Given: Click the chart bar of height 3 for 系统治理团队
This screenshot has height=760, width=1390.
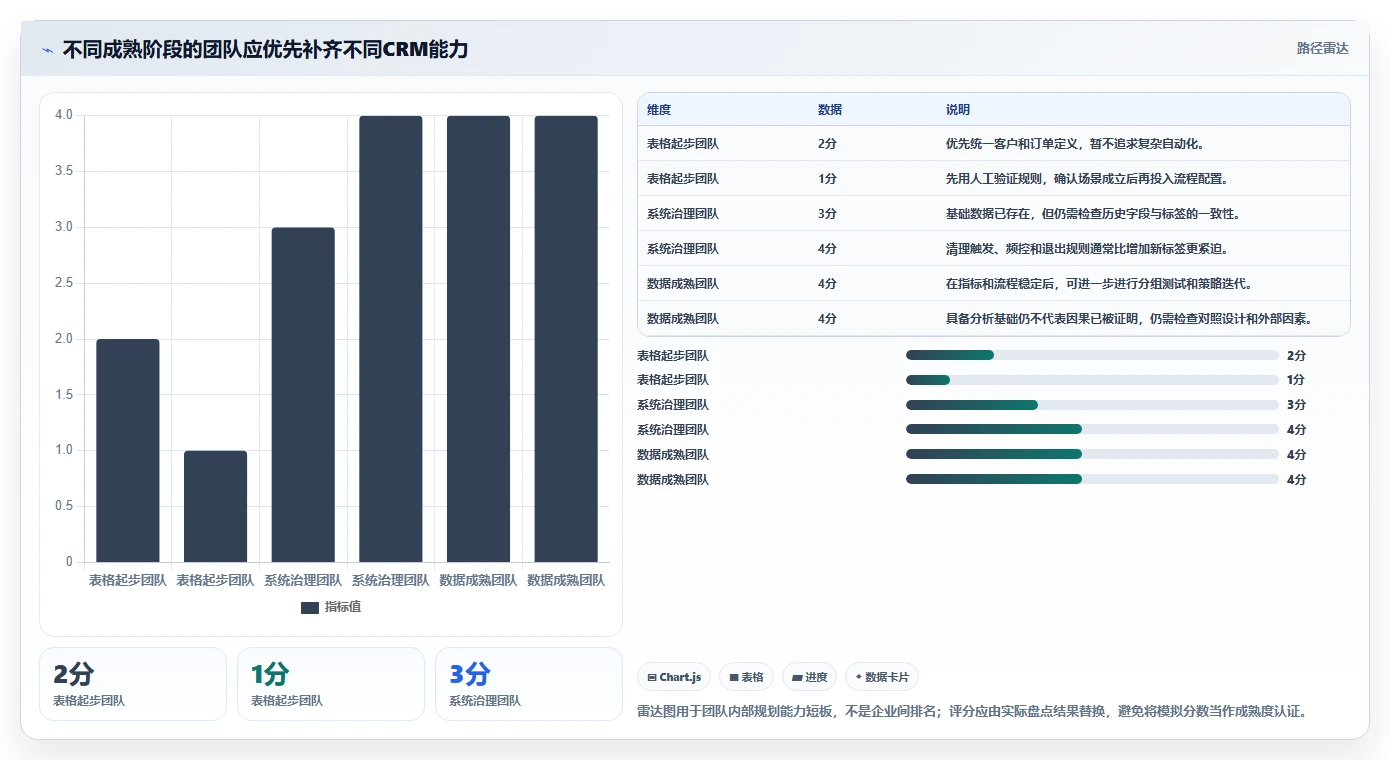Looking at the screenshot, I should point(303,395).
